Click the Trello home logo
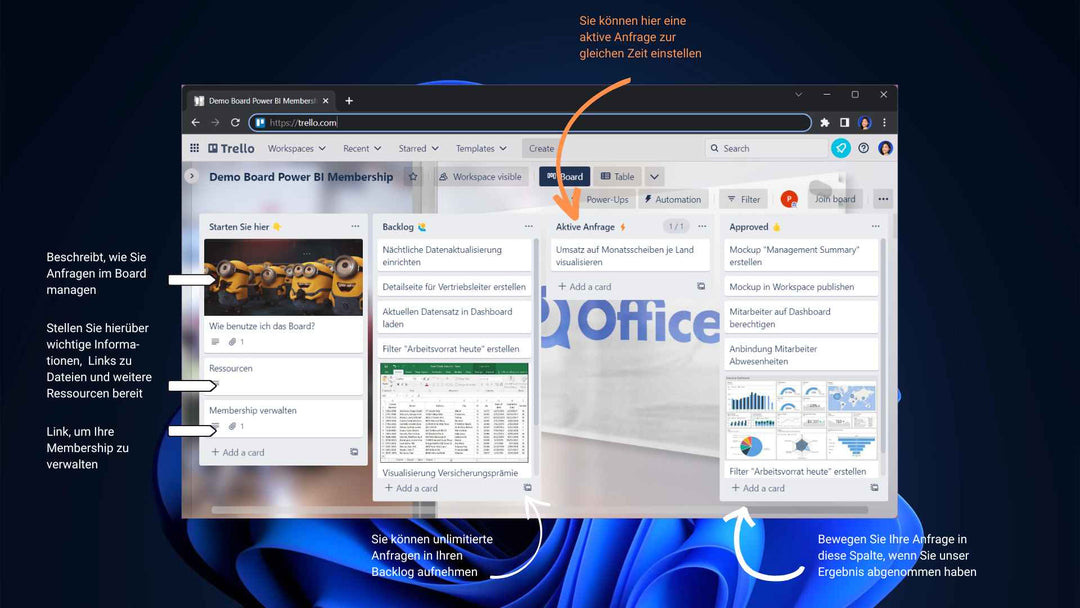The height and width of the screenshot is (608, 1080). [232, 148]
